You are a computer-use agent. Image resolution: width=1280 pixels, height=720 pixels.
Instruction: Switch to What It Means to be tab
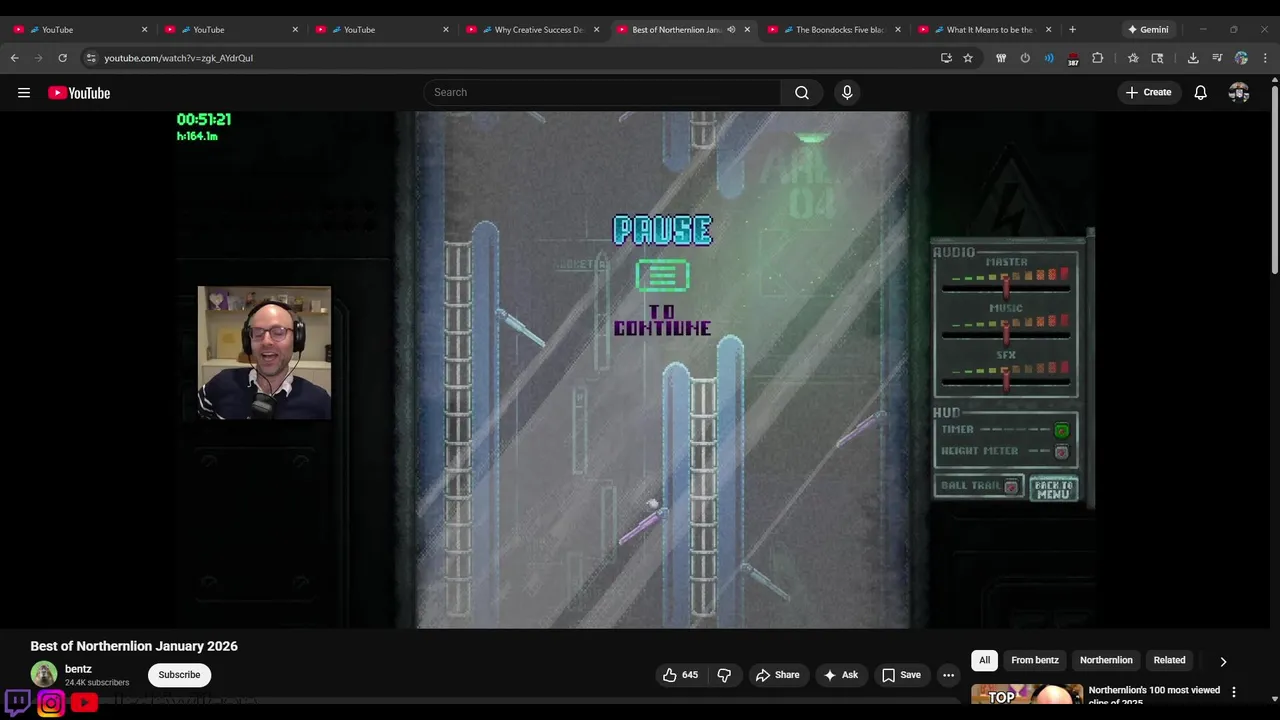pyautogui.click(x=984, y=30)
